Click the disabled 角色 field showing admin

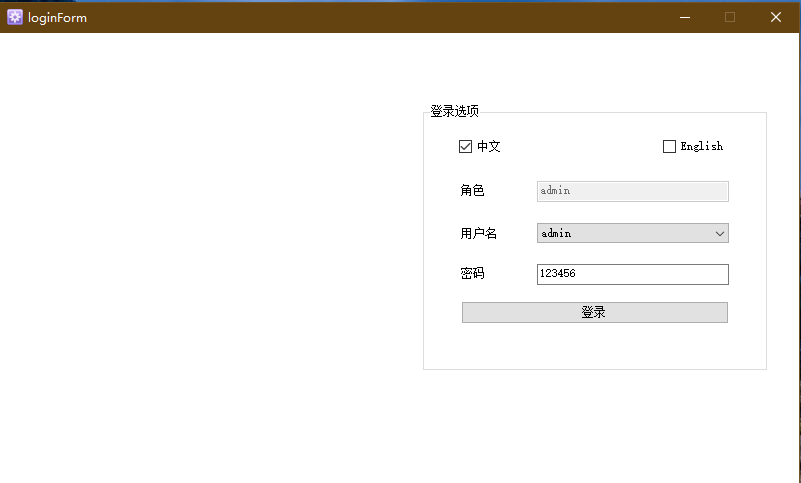[632, 191]
